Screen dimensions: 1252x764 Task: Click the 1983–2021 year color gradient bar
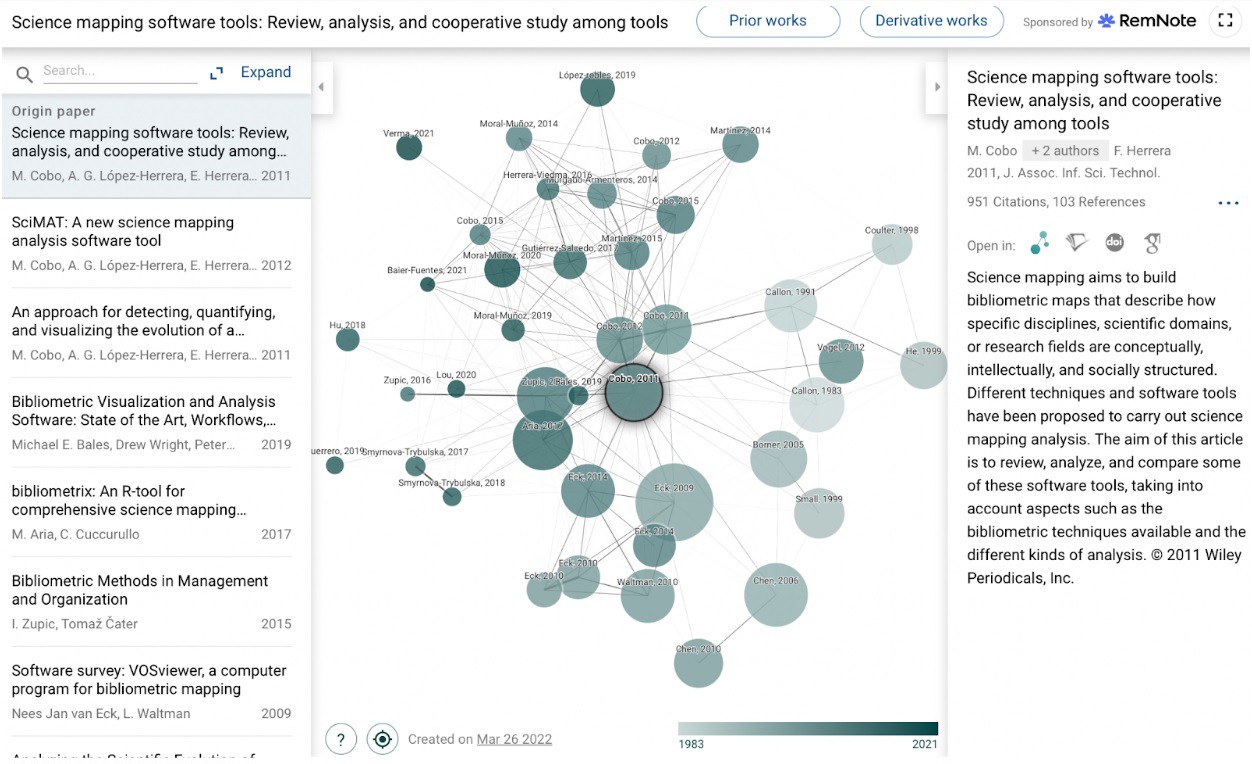[807, 729]
